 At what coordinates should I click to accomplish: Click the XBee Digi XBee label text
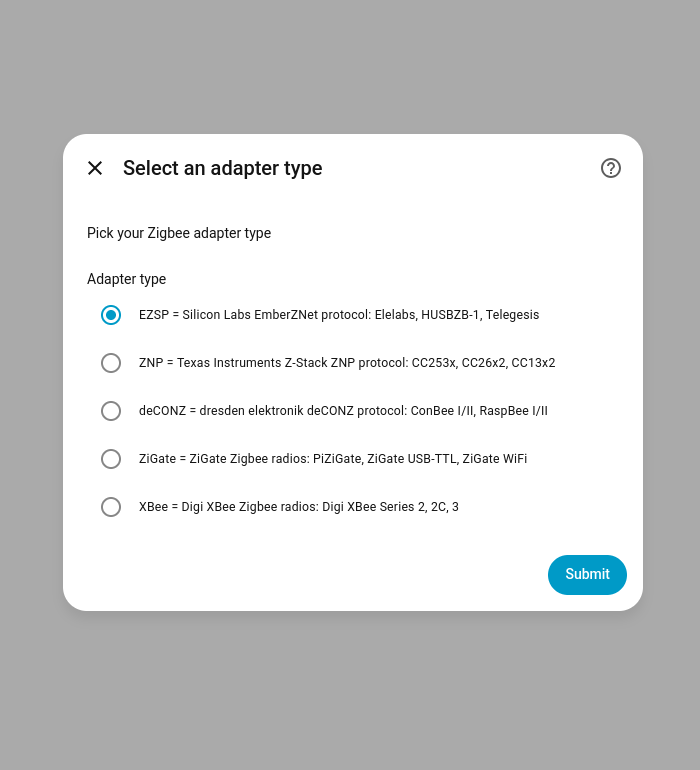(x=298, y=507)
